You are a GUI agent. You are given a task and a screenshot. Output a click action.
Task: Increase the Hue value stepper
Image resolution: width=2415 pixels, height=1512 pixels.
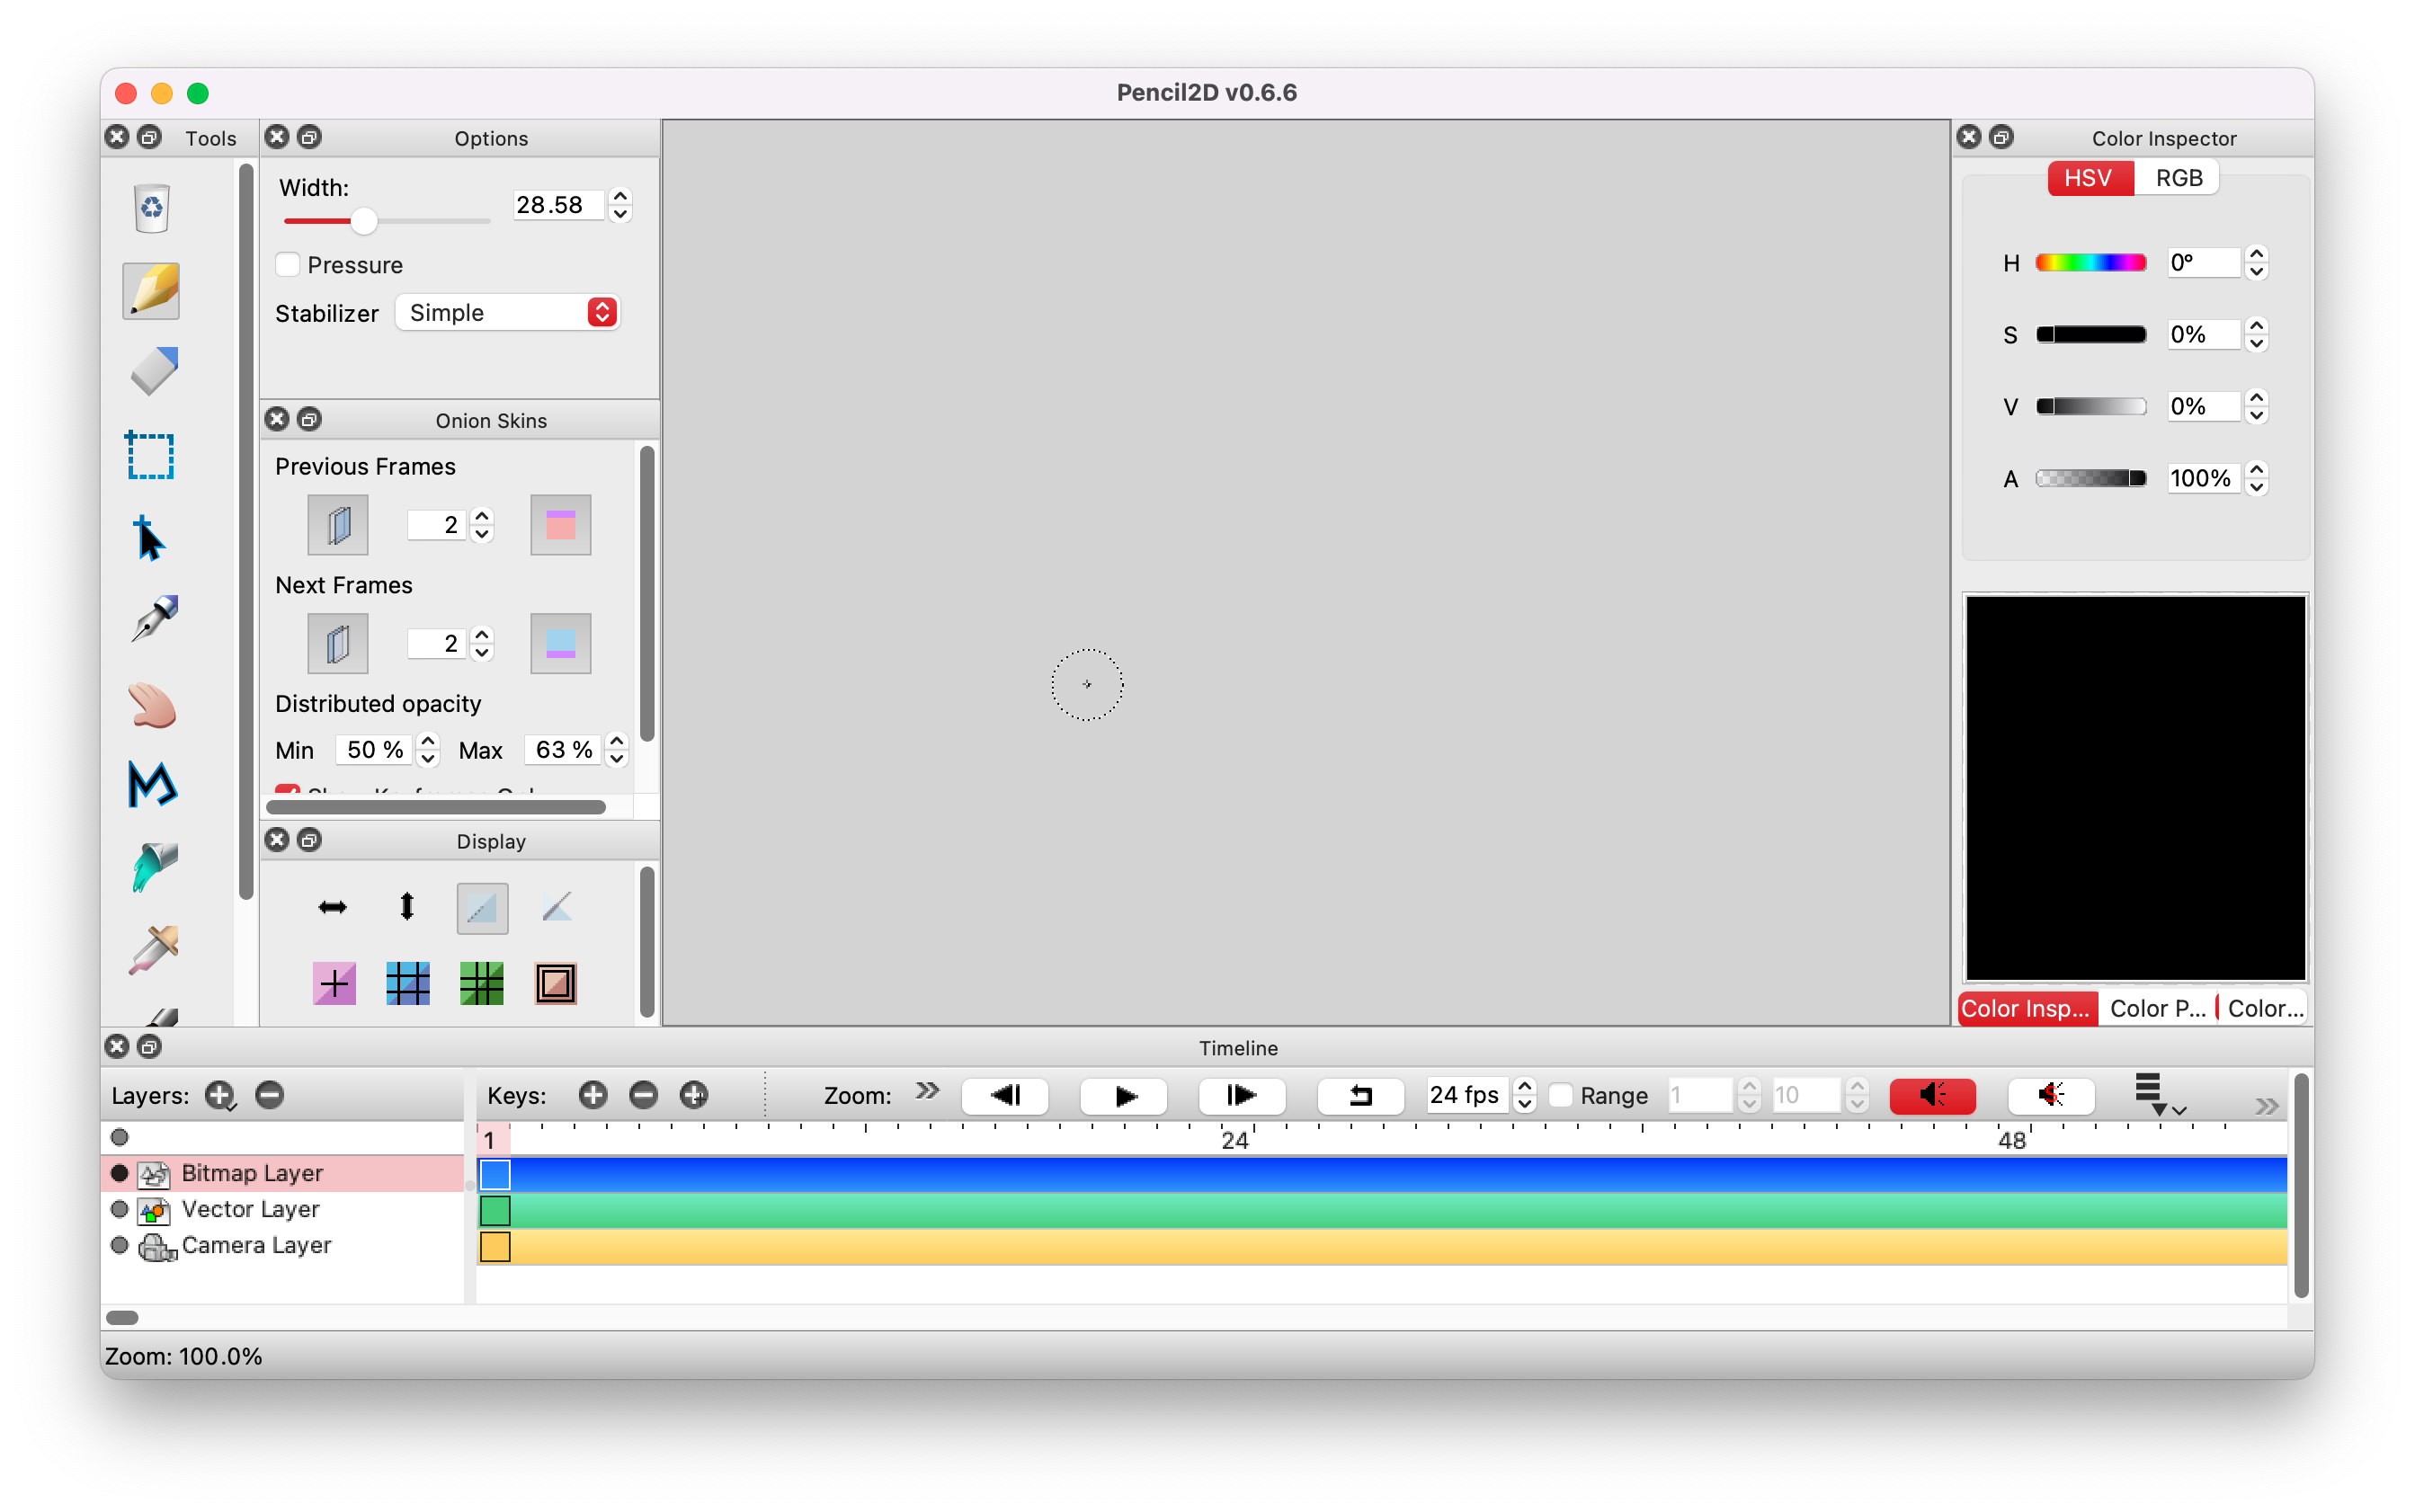(x=2256, y=254)
